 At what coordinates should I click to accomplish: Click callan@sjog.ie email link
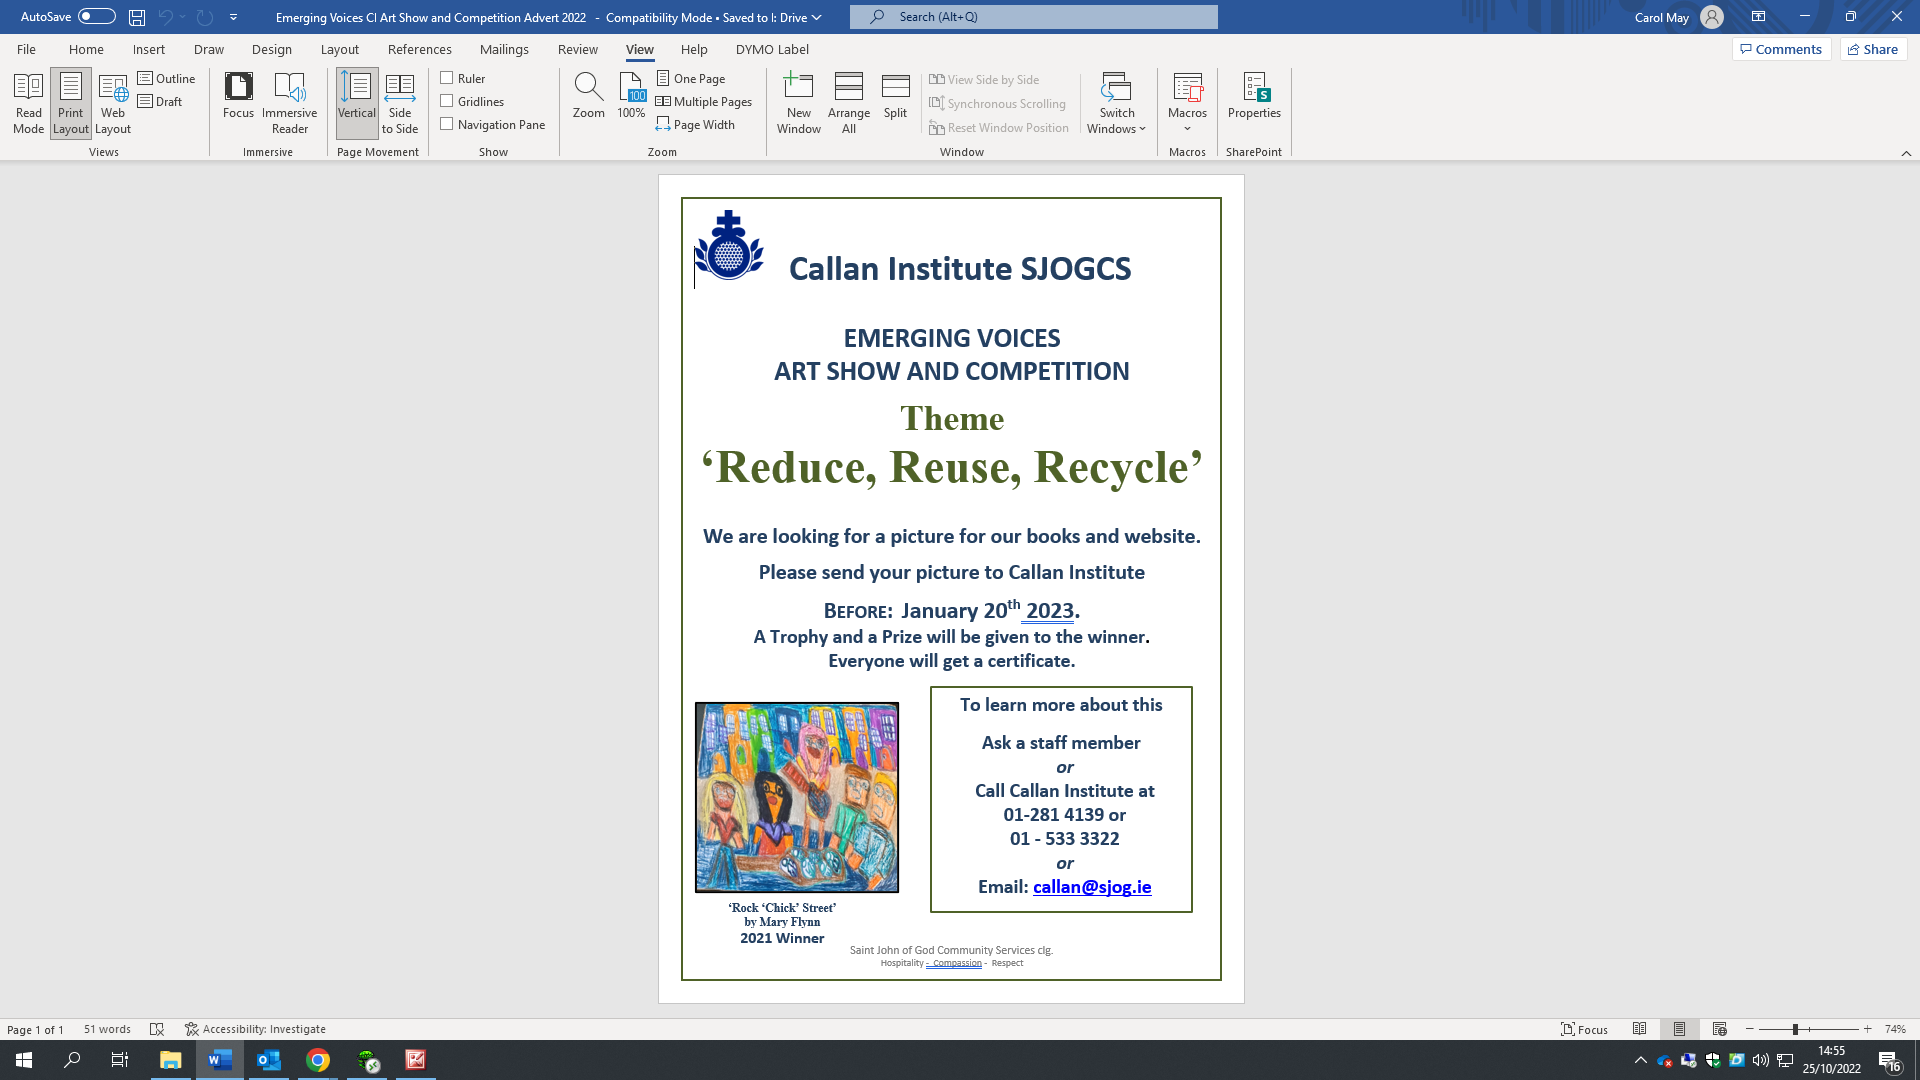[x=1092, y=886]
